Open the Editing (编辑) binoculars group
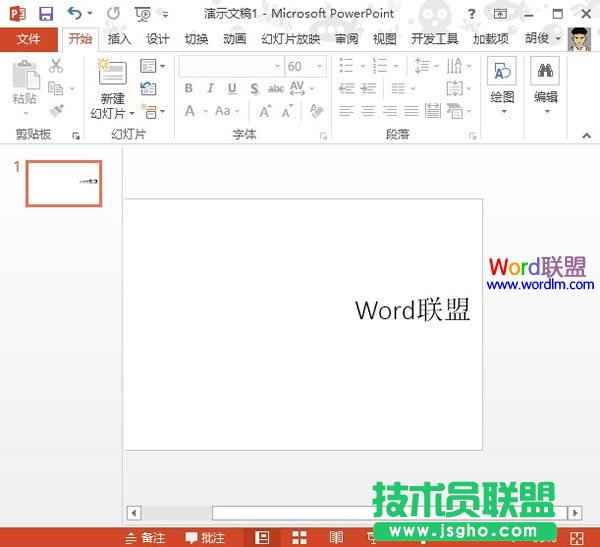The width and height of the screenshot is (600, 547). coord(545,86)
